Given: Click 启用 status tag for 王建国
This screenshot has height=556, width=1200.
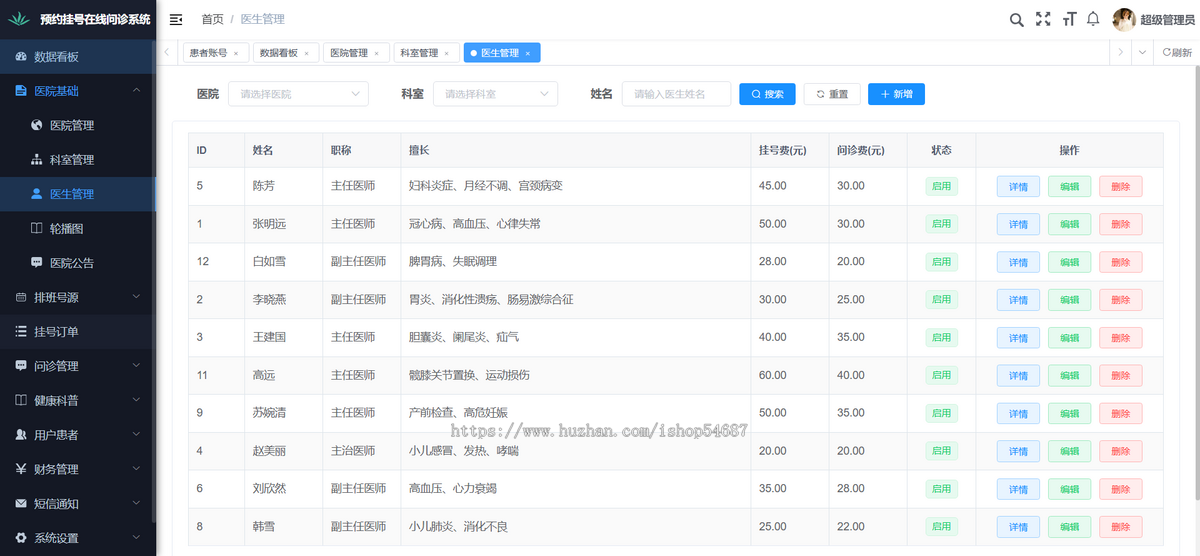Looking at the screenshot, I should click(941, 338).
